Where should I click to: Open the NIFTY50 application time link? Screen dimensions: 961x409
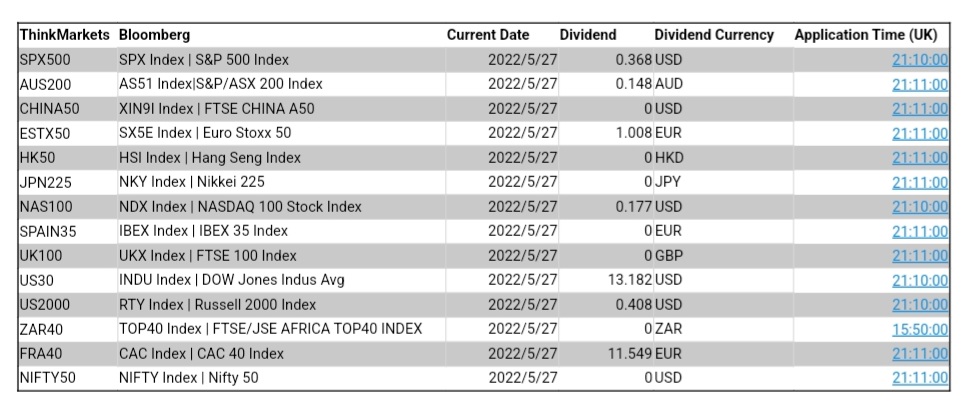click(x=919, y=378)
